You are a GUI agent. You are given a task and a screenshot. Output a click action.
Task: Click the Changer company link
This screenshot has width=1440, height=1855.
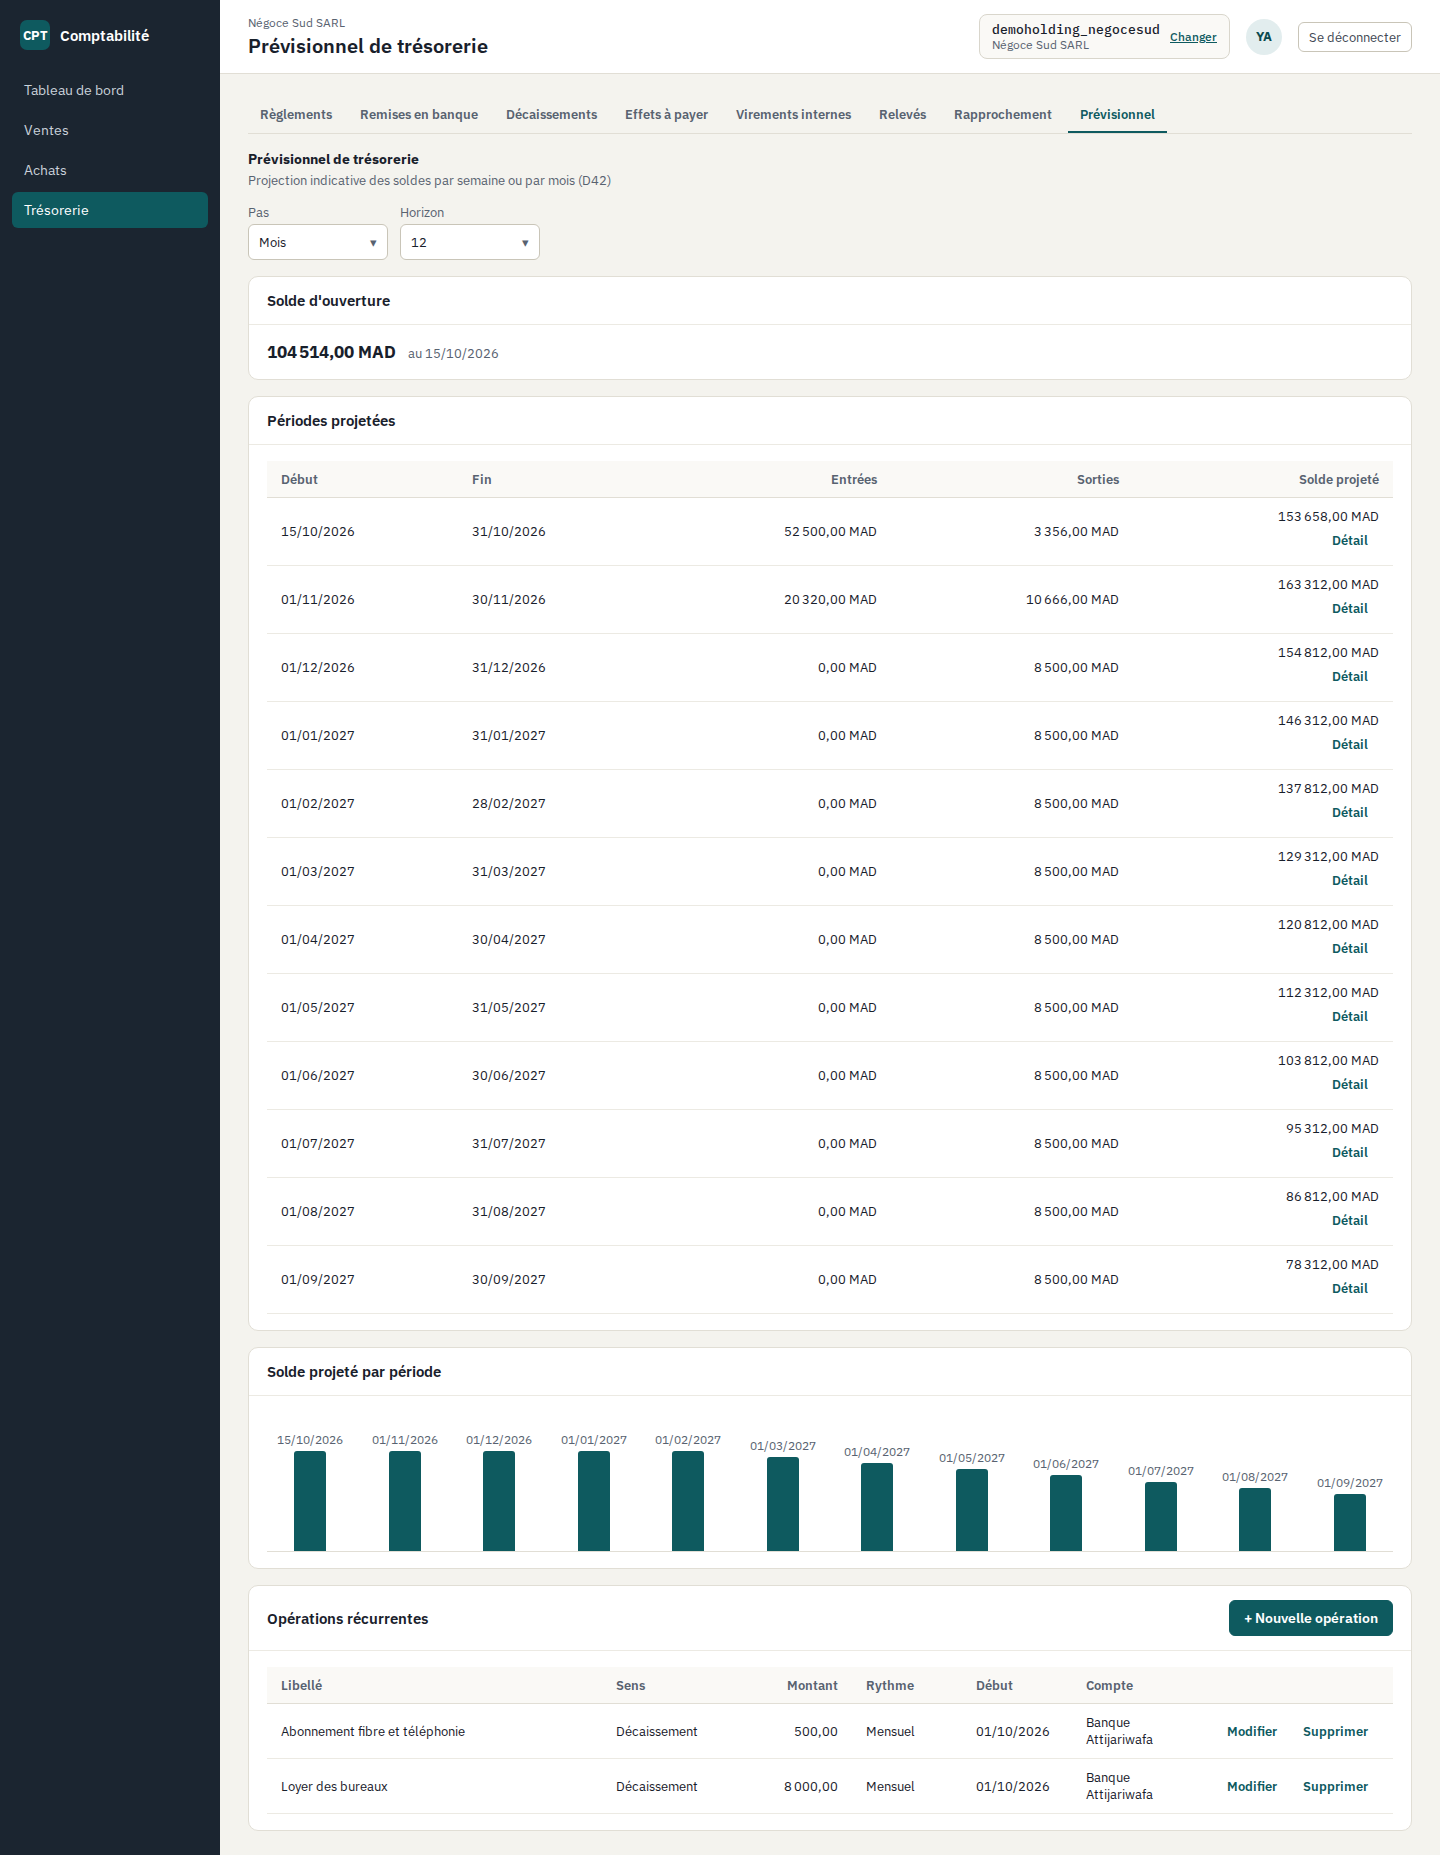point(1193,37)
